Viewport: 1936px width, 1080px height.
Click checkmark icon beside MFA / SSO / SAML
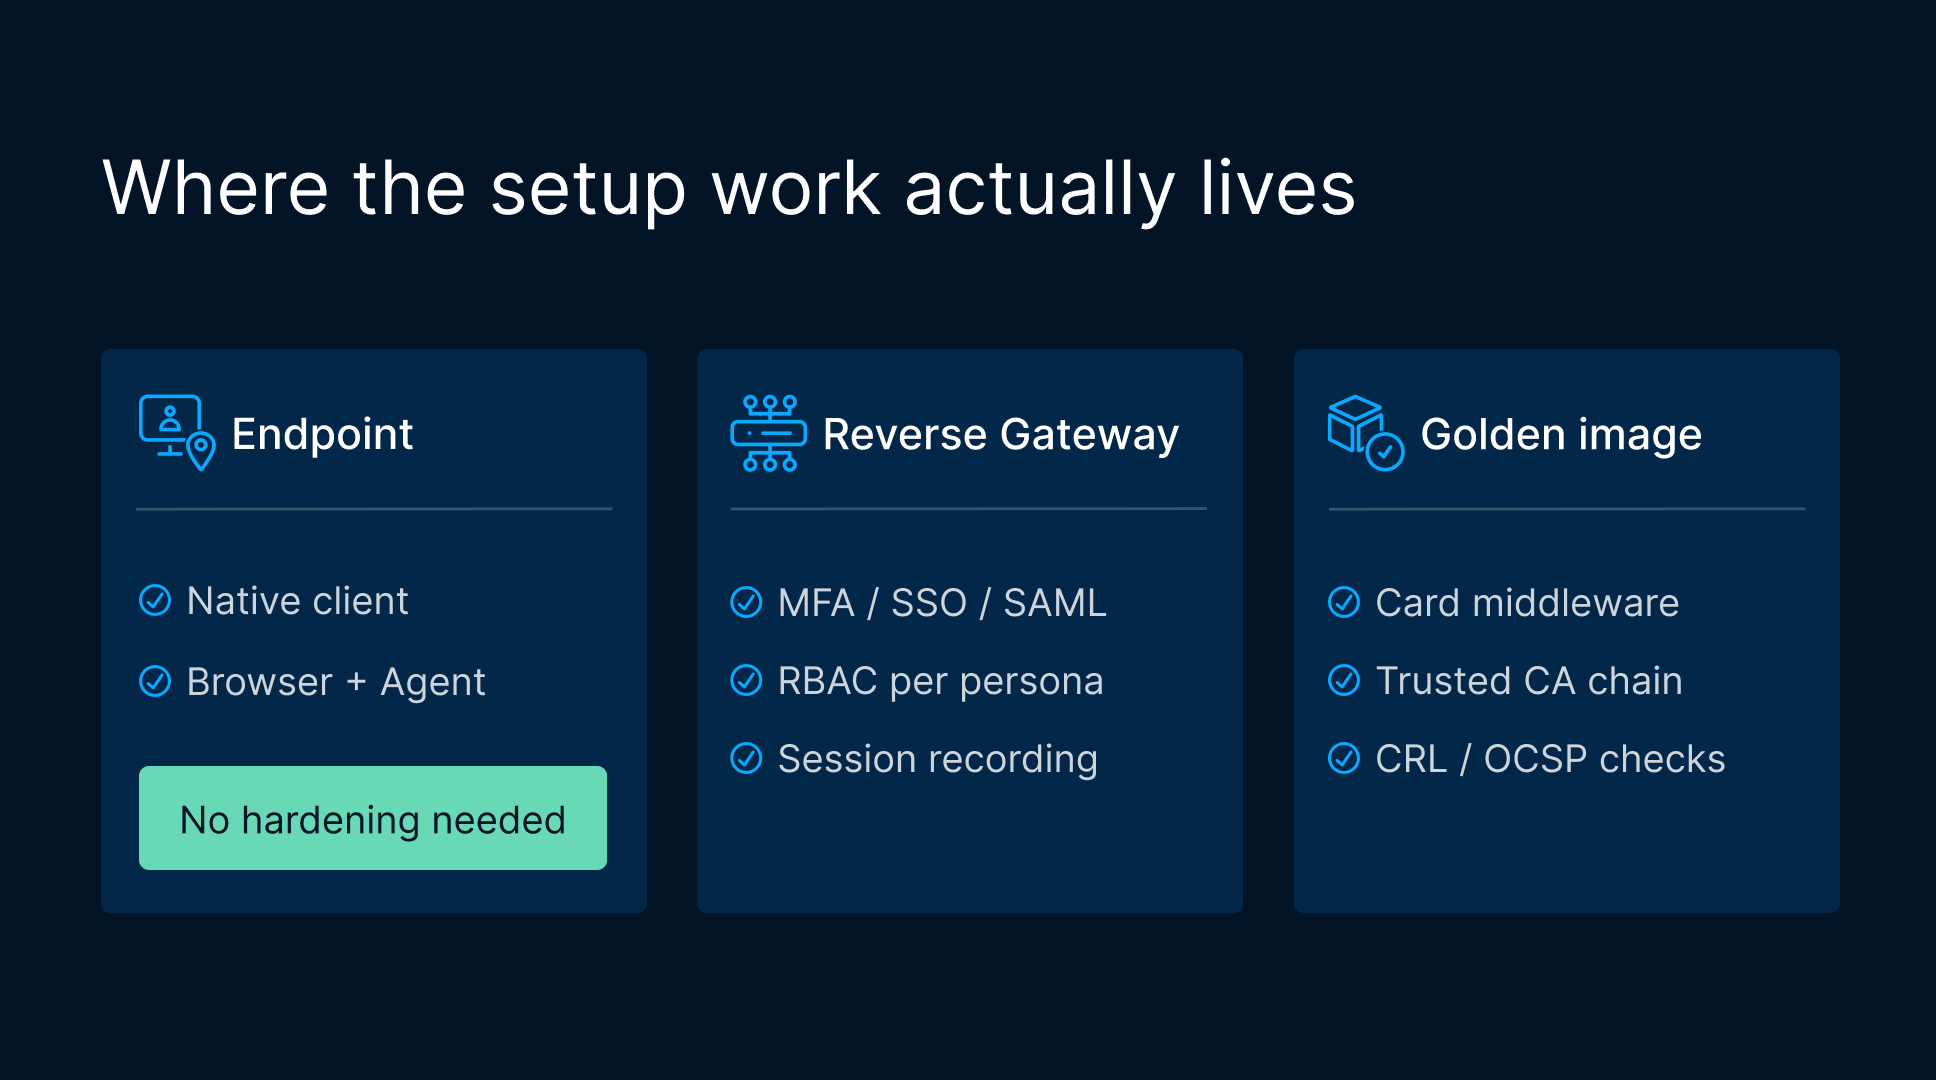pyautogui.click(x=746, y=603)
